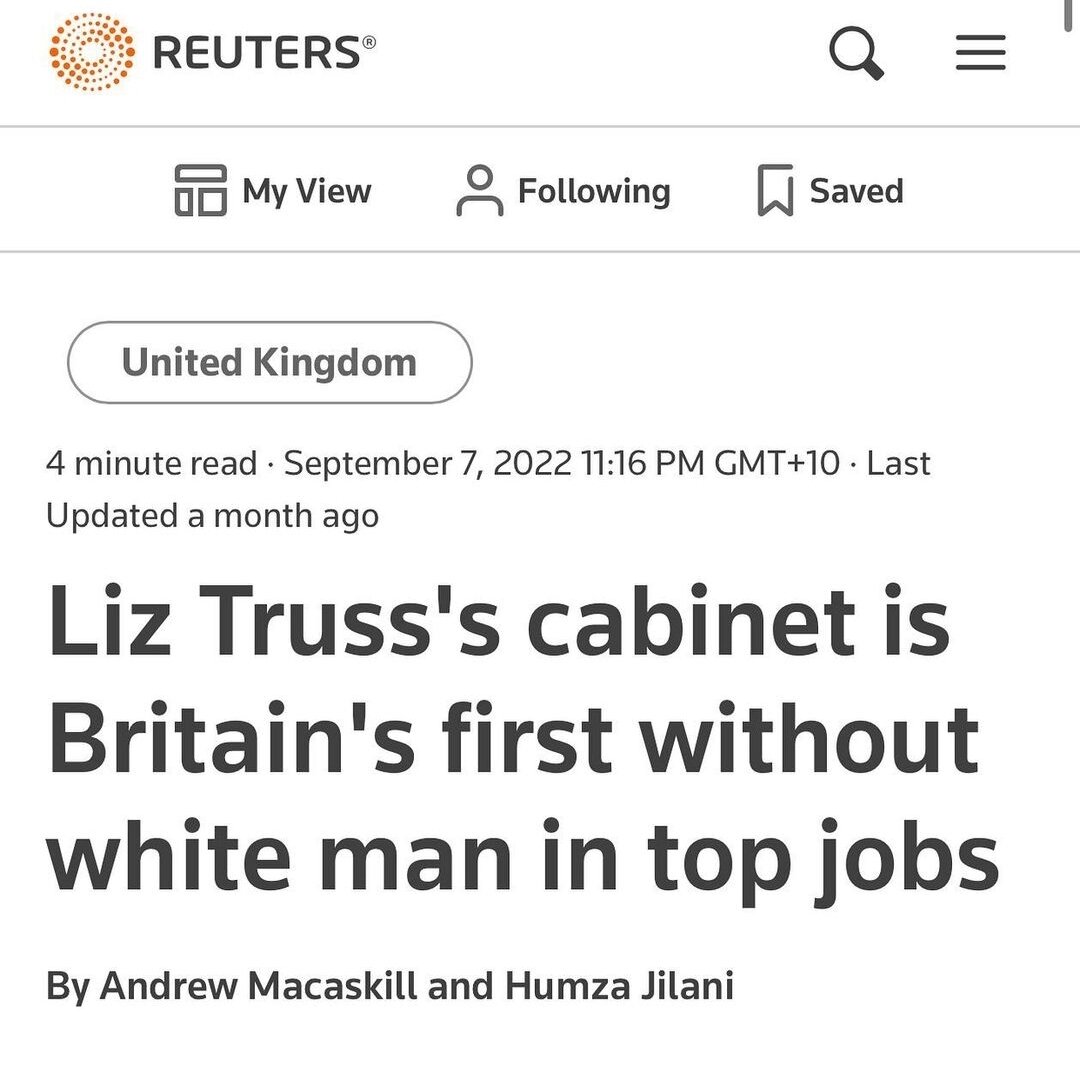Open author Humza Jilani's profile link
Screen dimensions: 1080x1080
coord(619,985)
